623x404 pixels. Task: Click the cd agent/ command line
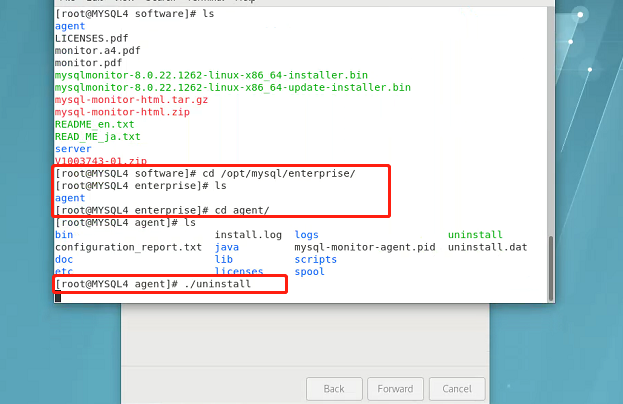click(x=162, y=210)
